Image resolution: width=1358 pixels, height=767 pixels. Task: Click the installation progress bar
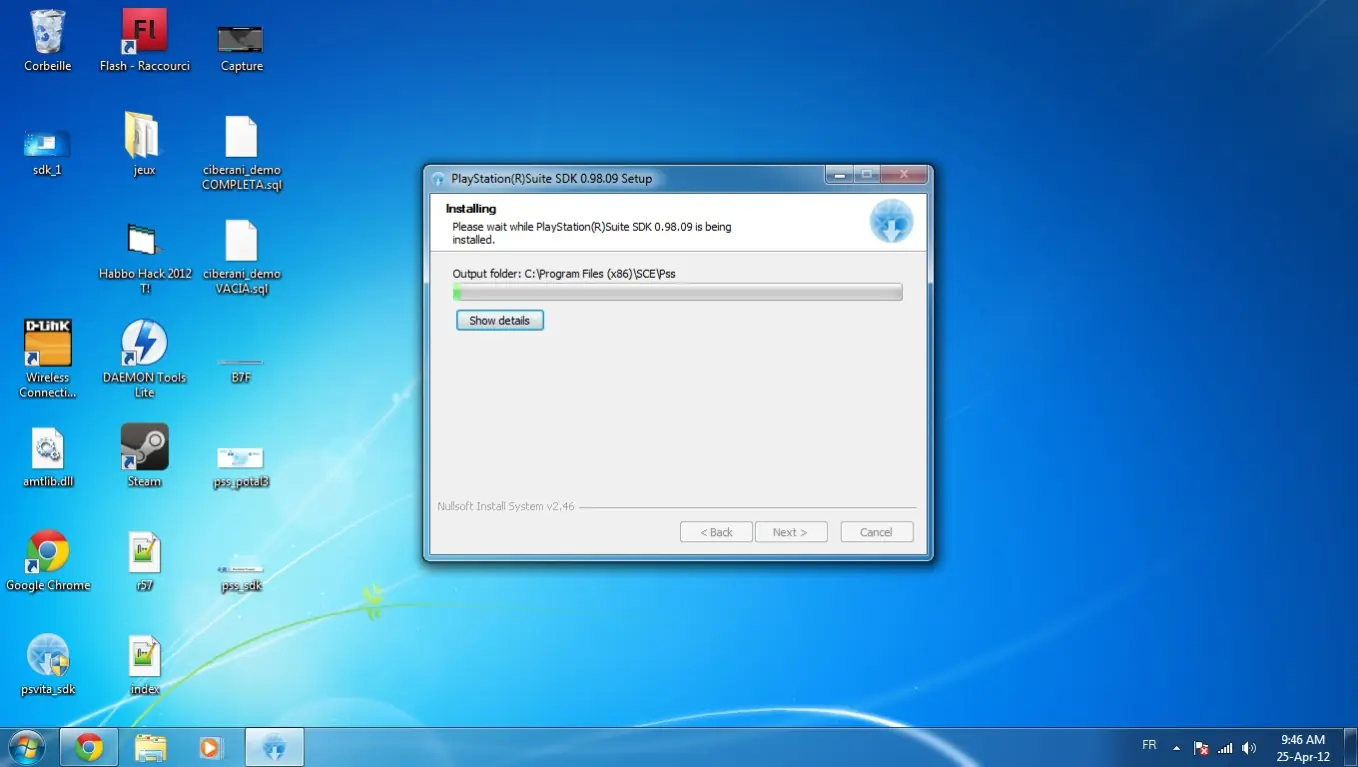click(x=677, y=292)
